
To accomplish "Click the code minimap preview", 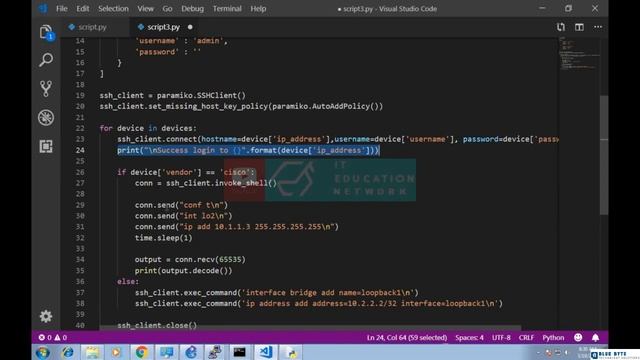I will [x=579, y=53].
